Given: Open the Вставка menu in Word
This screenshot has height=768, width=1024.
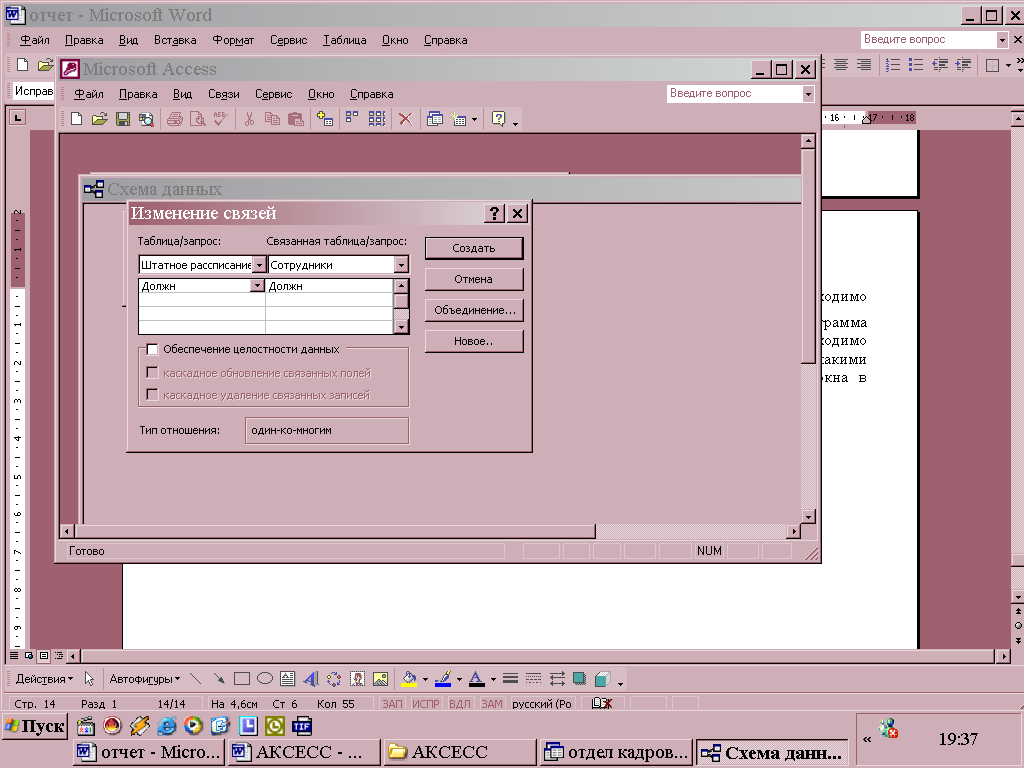Looking at the screenshot, I should pyautogui.click(x=175, y=40).
